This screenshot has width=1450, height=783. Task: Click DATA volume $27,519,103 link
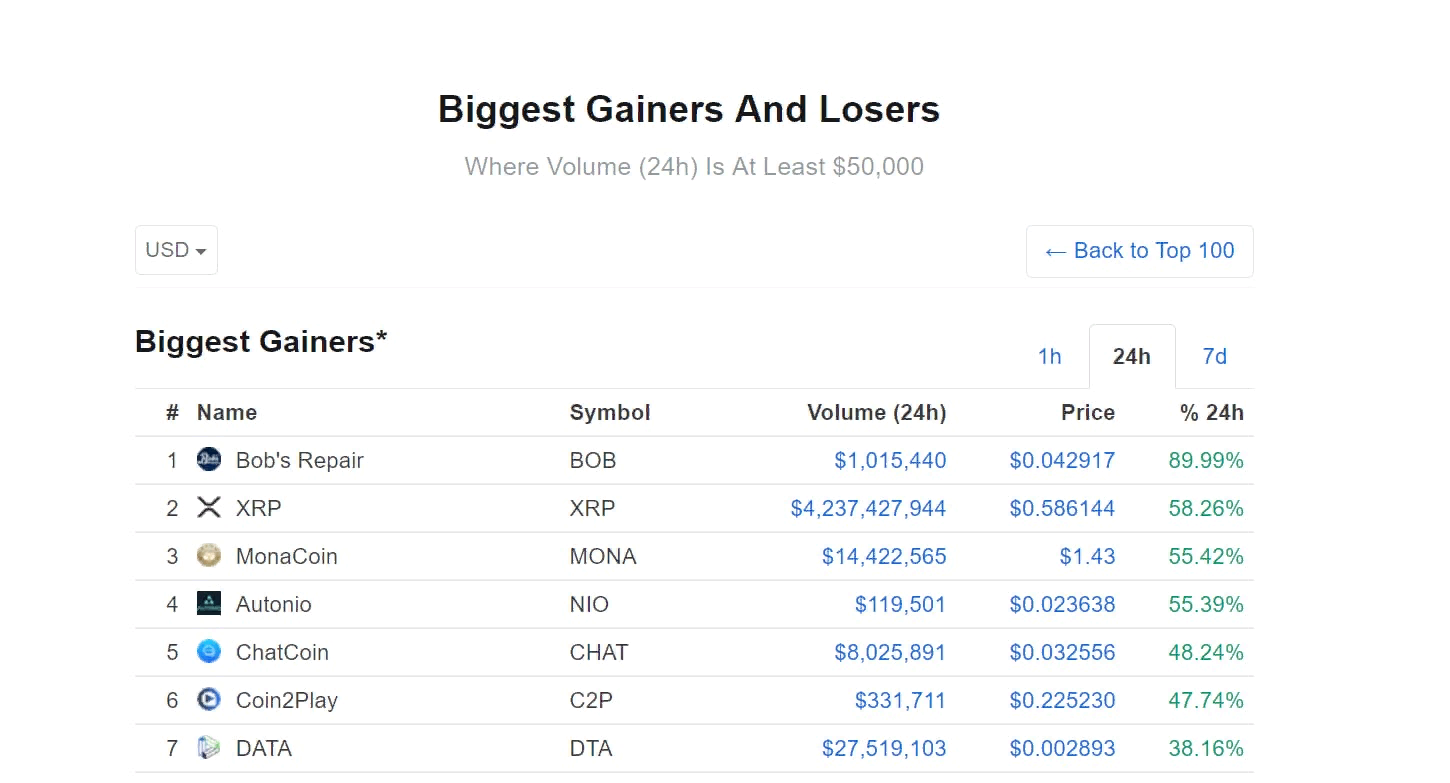pos(884,749)
